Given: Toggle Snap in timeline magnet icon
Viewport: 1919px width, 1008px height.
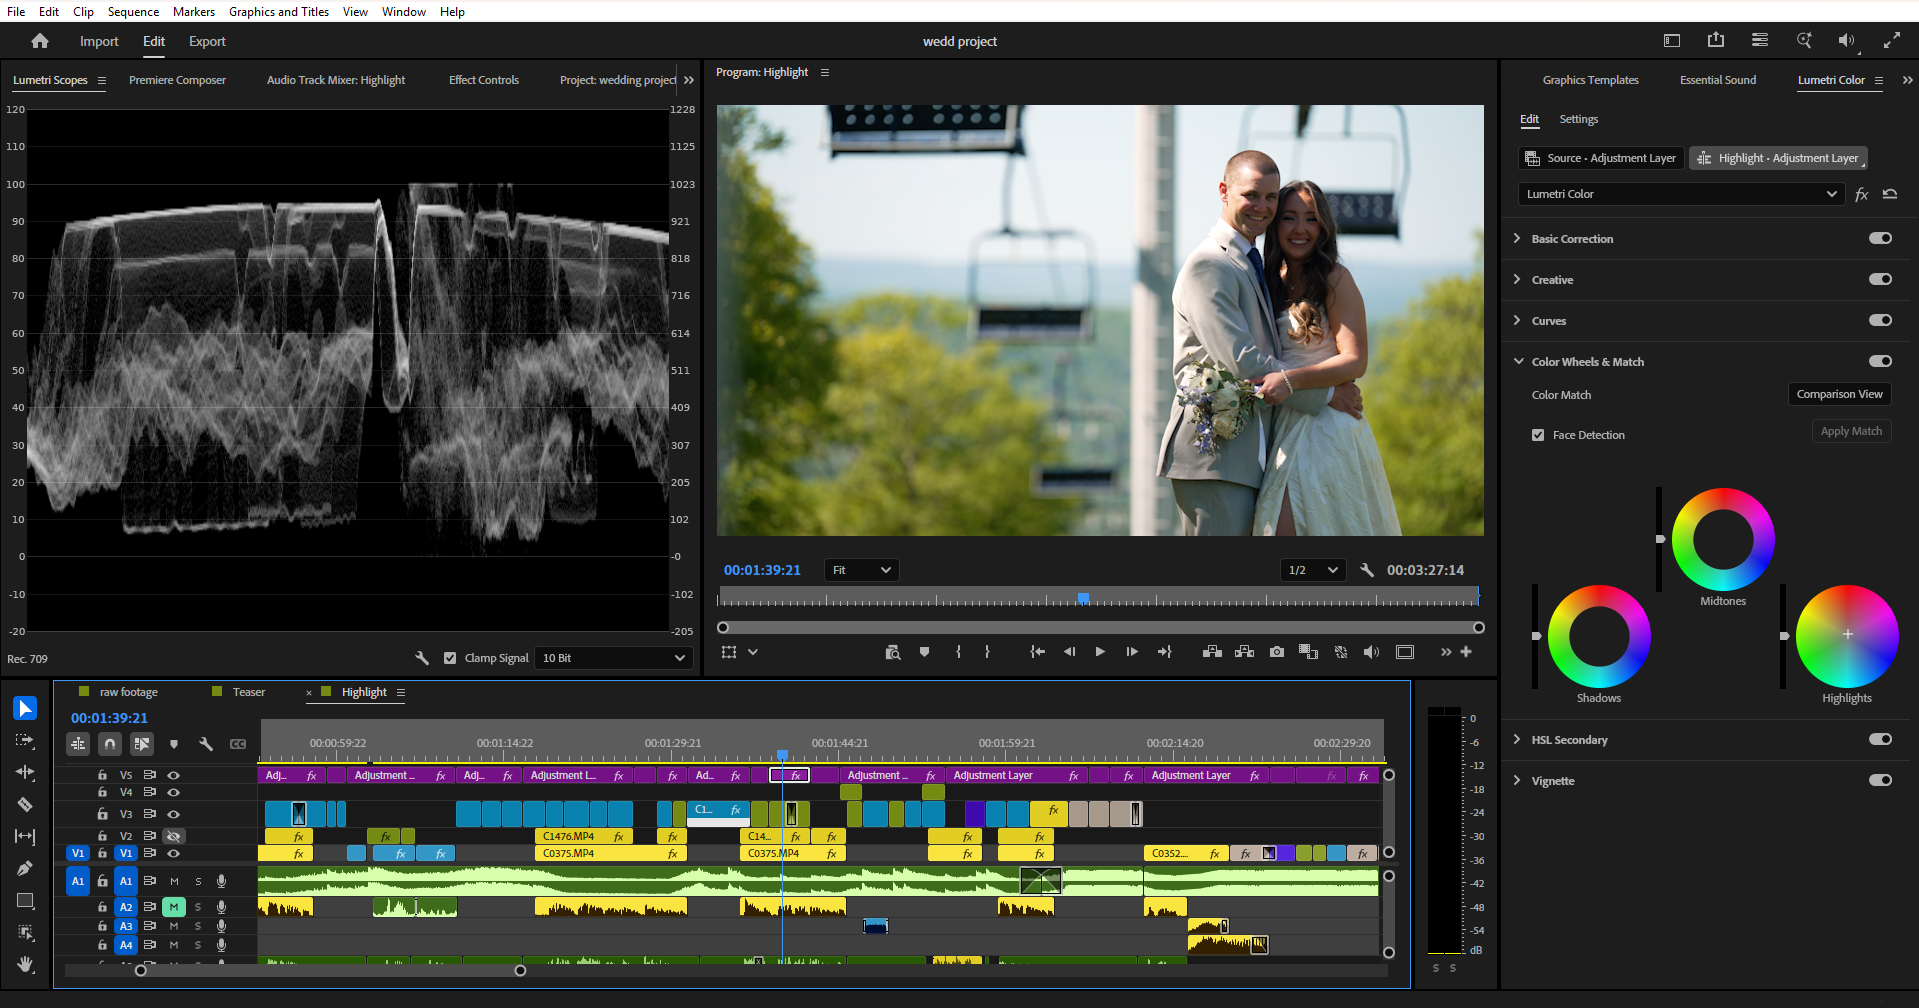Looking at the screenshot, I should [110, 744].
